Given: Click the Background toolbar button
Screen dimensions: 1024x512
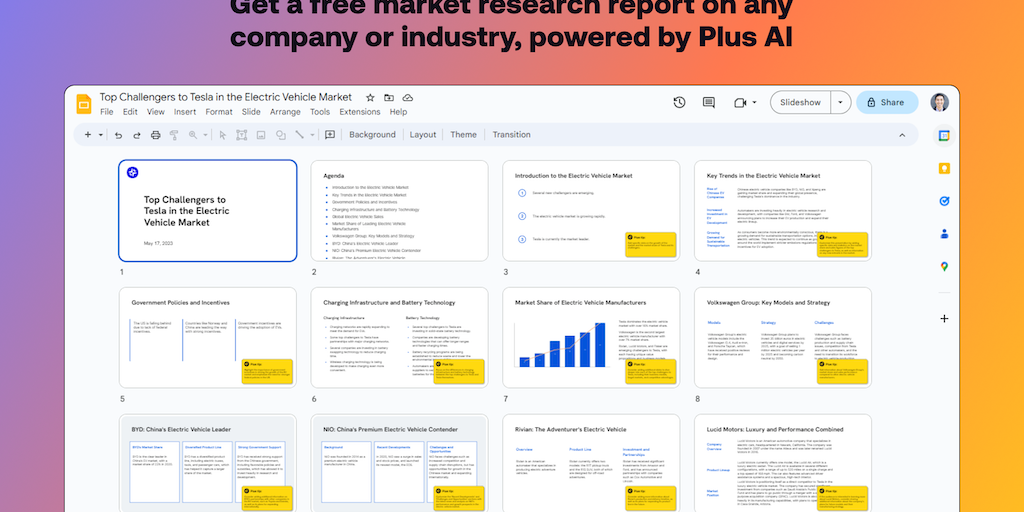Looking at the screenshot, I should [372, 135].
